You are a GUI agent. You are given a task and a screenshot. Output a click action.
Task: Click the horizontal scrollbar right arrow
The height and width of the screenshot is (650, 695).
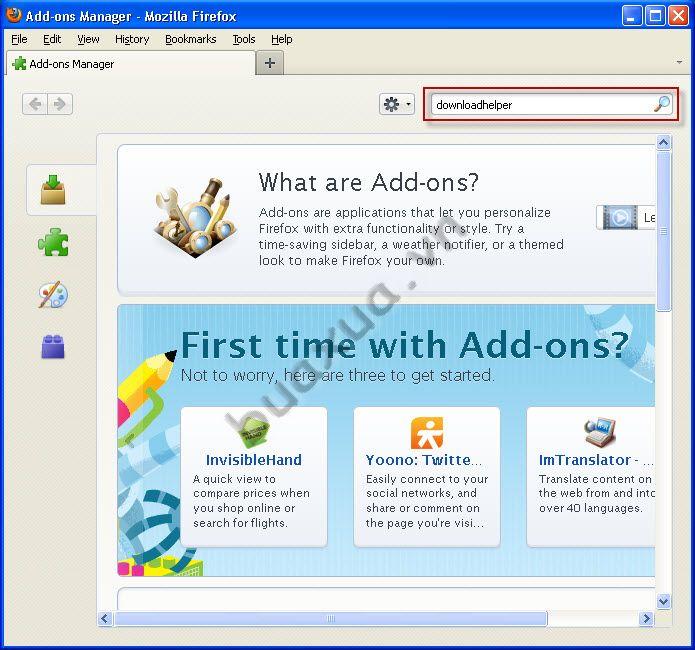point(646,619)
